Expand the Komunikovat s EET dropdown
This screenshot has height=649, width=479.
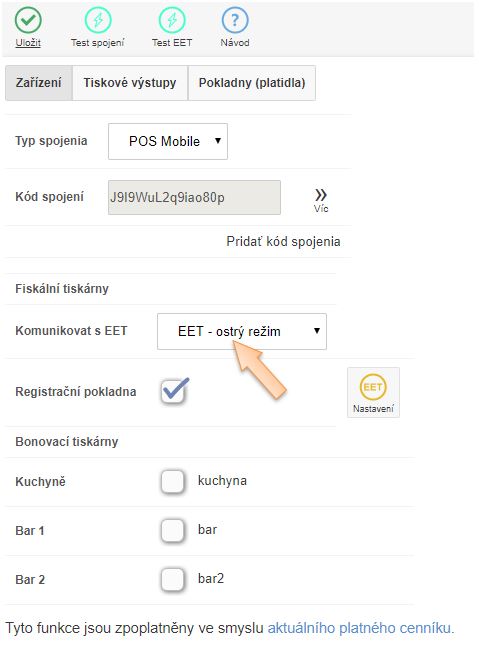point(242,332)
